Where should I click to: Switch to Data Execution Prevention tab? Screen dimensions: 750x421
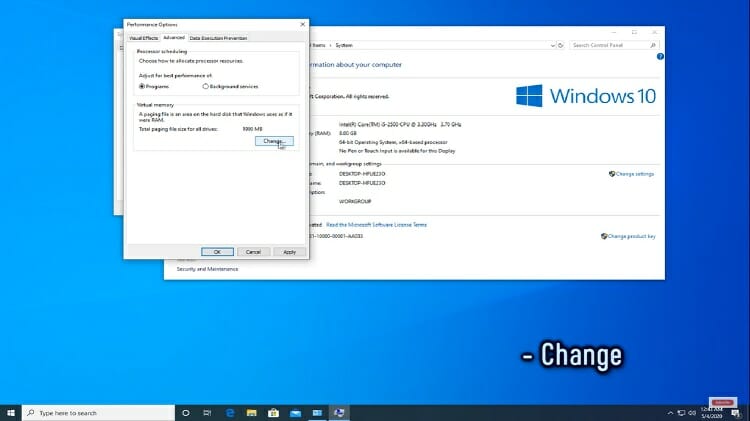click(x=218, y=38)
